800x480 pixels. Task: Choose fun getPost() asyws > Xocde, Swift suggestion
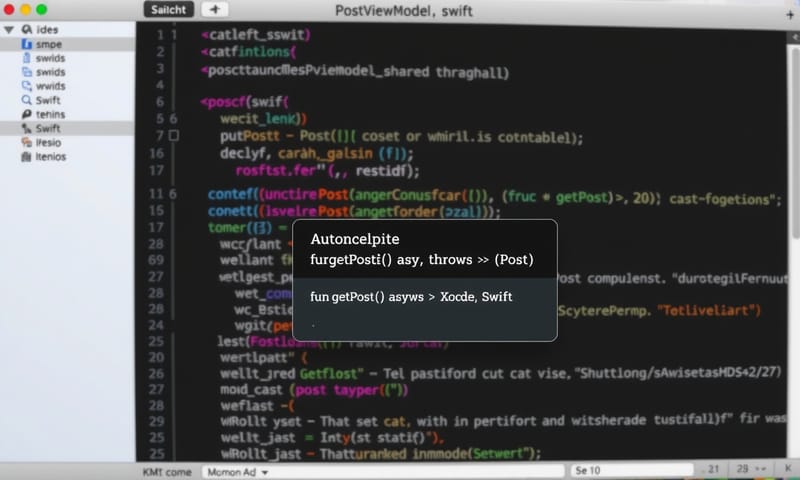point(411,297)
